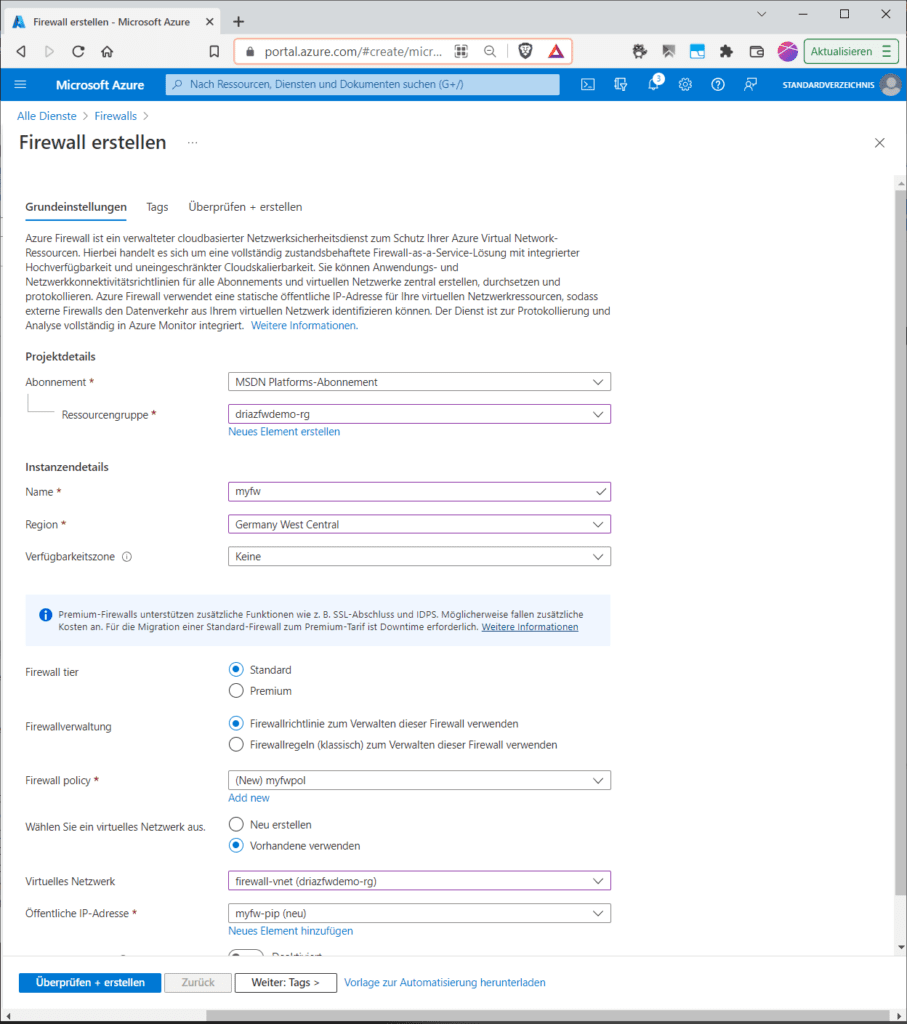Close the Firewall erstellen browser tab
The width and height of the screenshot is (907, 1024).
(210, 22)
